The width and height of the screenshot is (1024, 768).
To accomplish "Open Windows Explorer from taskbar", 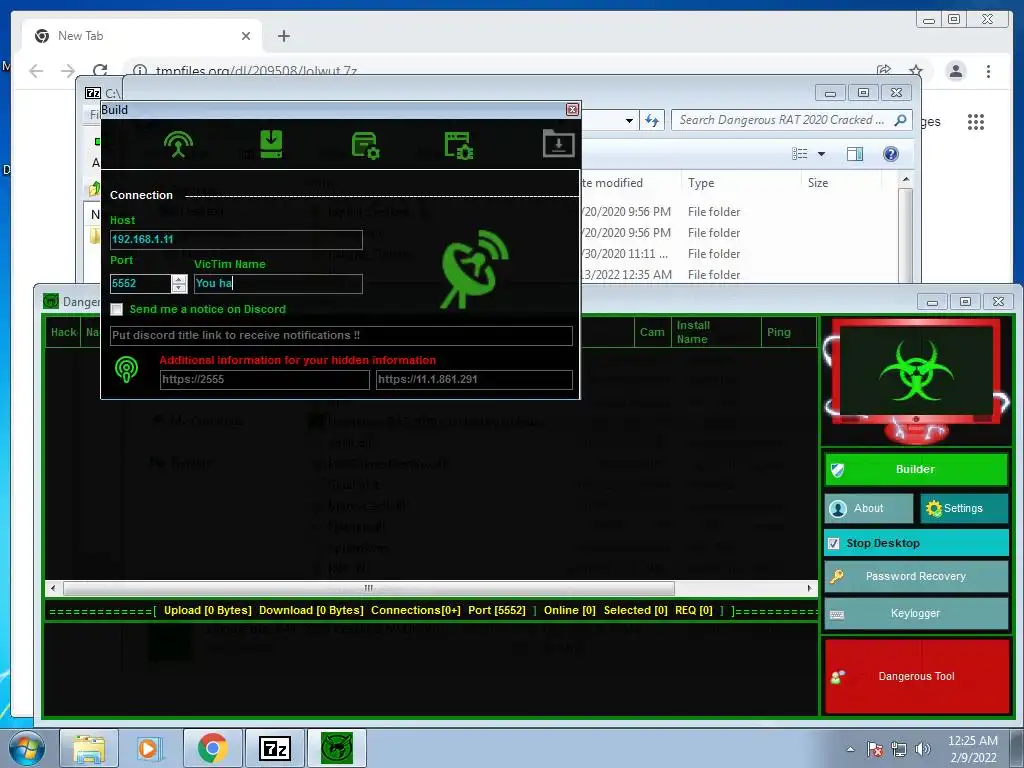I will point(89,748).
